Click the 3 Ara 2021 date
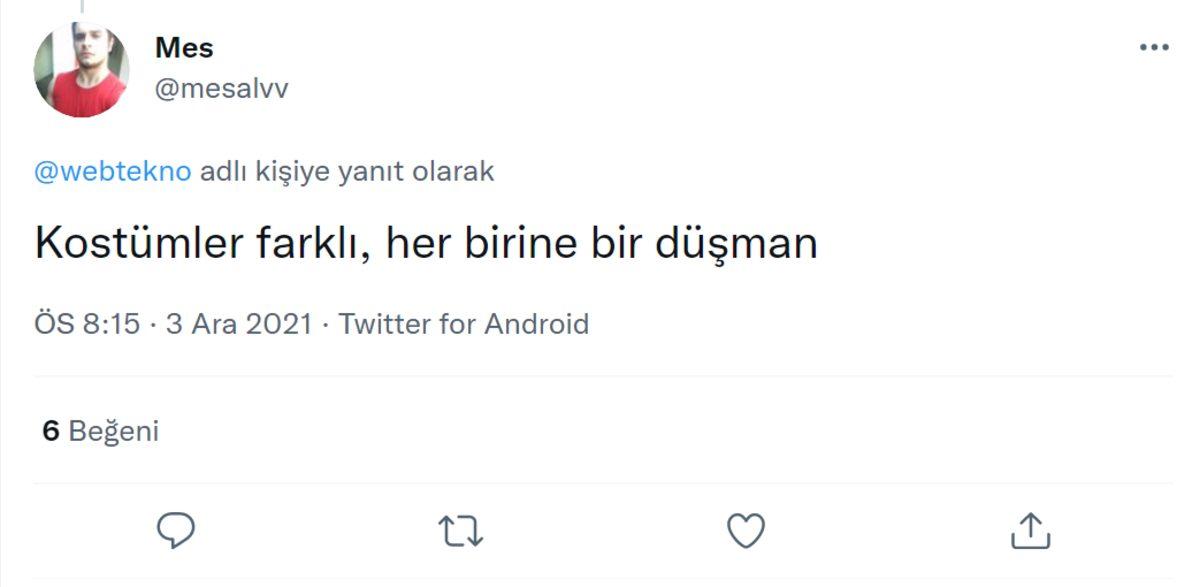This screenshot has width=1200, height=587. pos(239,324)
